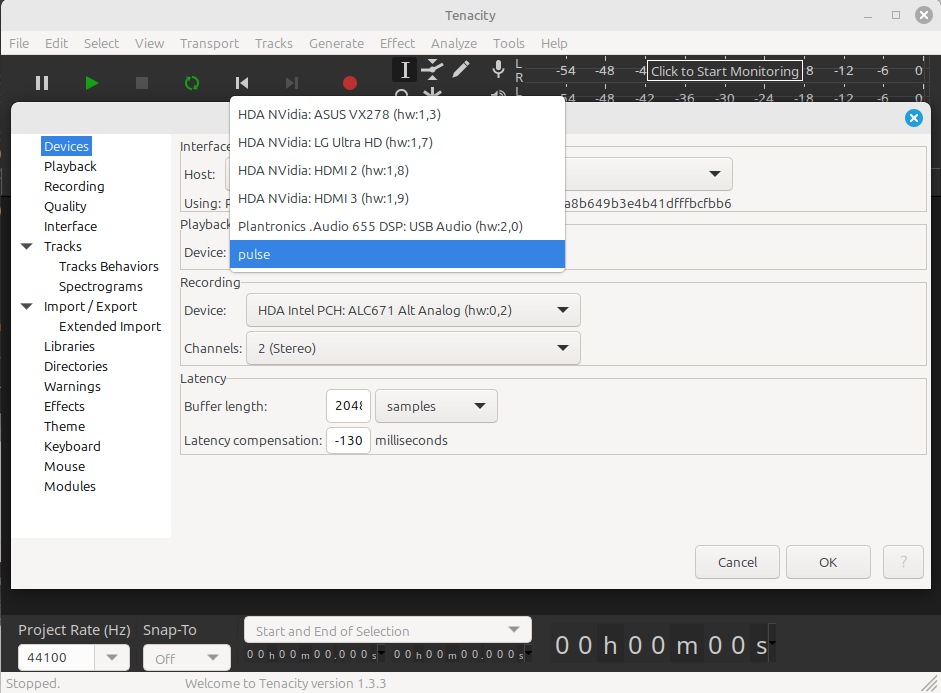Open the Snap-To Off dropdown
941x693 pixels.
(187, 658)
